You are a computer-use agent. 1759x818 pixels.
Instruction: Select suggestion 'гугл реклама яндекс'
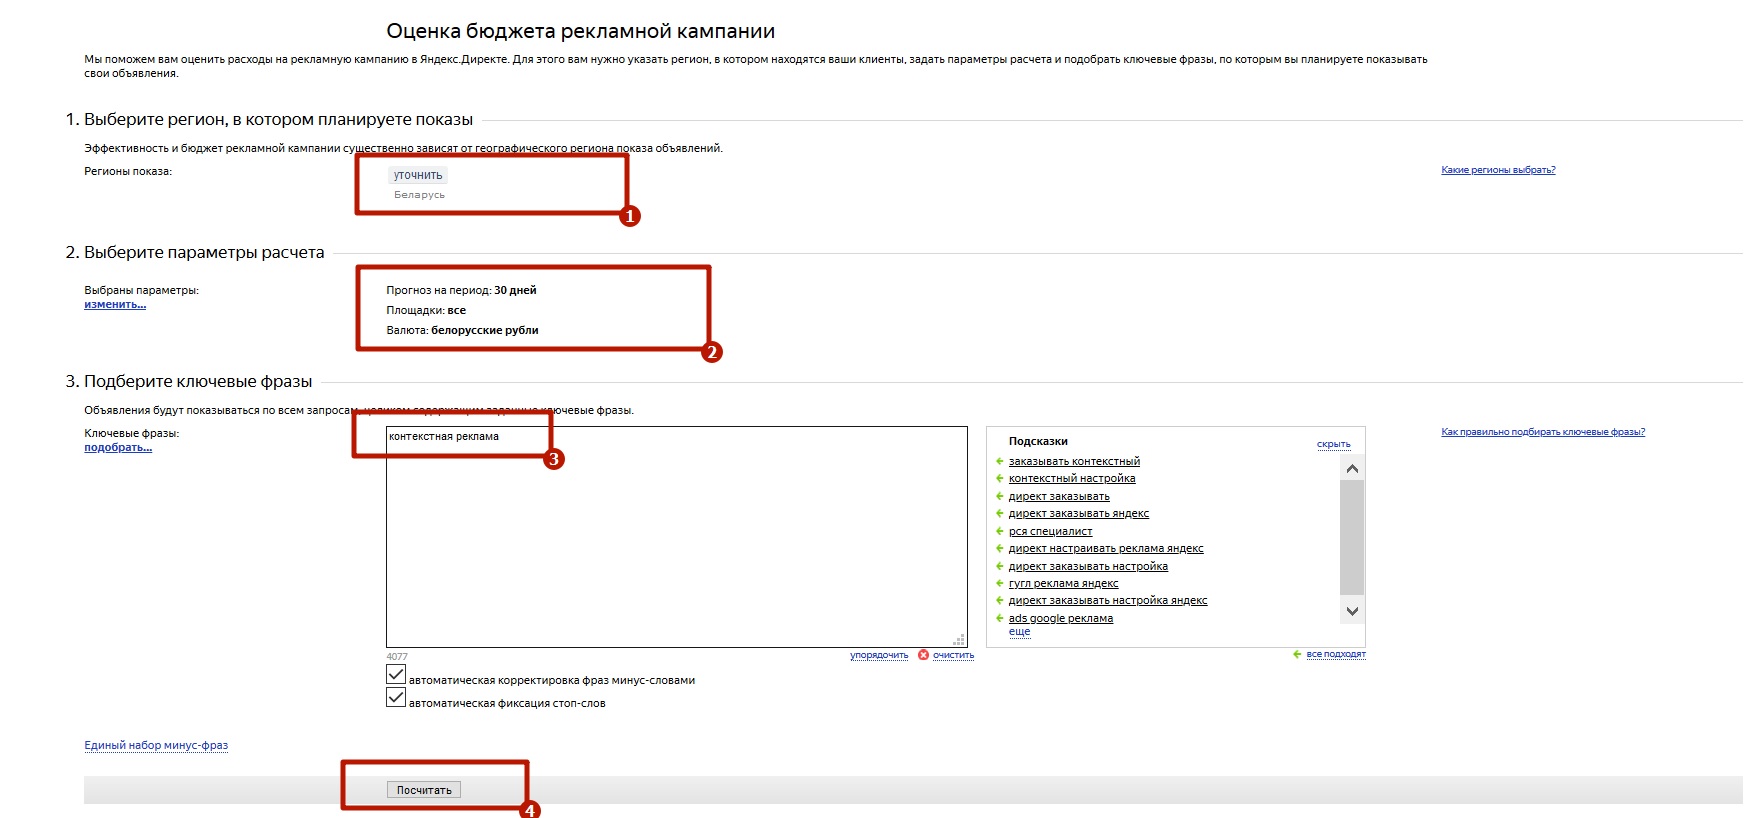coord(1063,583)
